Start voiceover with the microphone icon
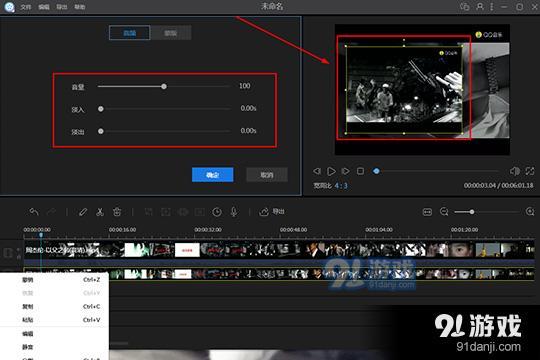 234,212
